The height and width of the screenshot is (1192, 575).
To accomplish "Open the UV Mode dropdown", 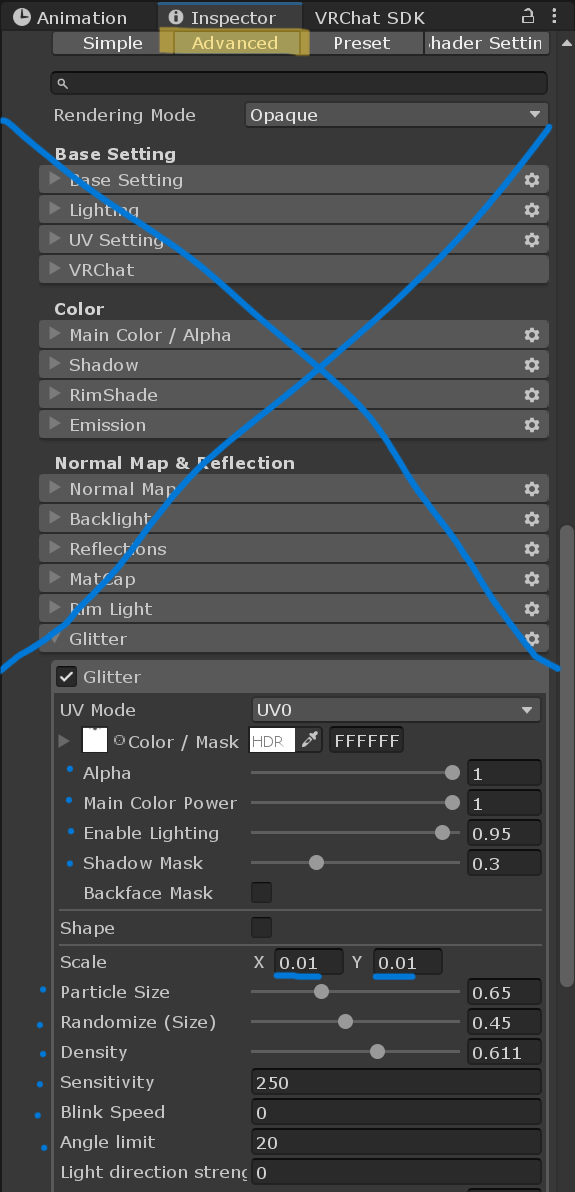I will pos(396,710).
